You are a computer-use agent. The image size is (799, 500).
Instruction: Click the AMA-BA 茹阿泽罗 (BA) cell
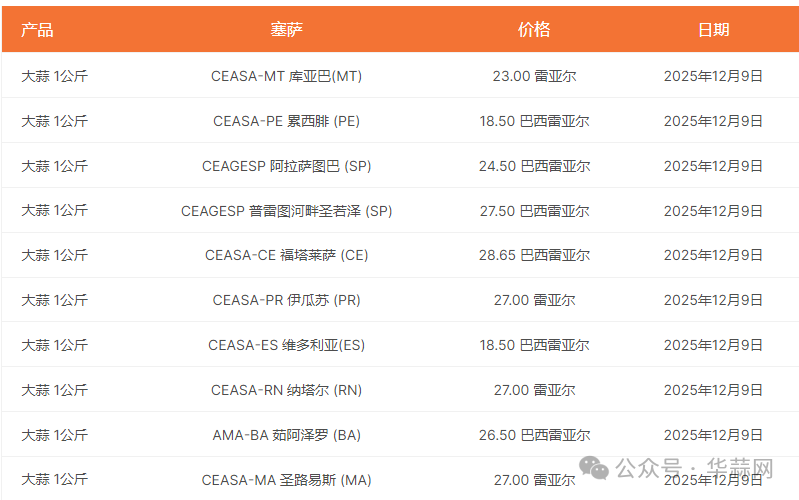coord(286,435)
